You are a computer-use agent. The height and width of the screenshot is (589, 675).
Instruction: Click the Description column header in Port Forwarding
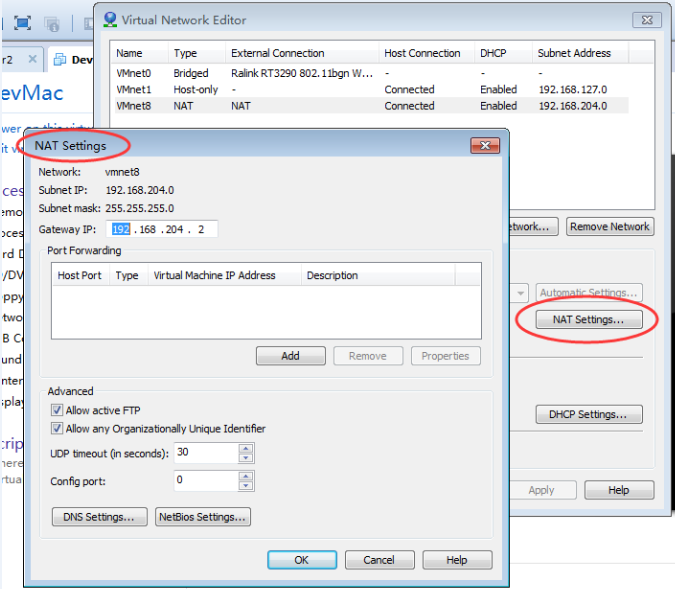coord(378,275)
